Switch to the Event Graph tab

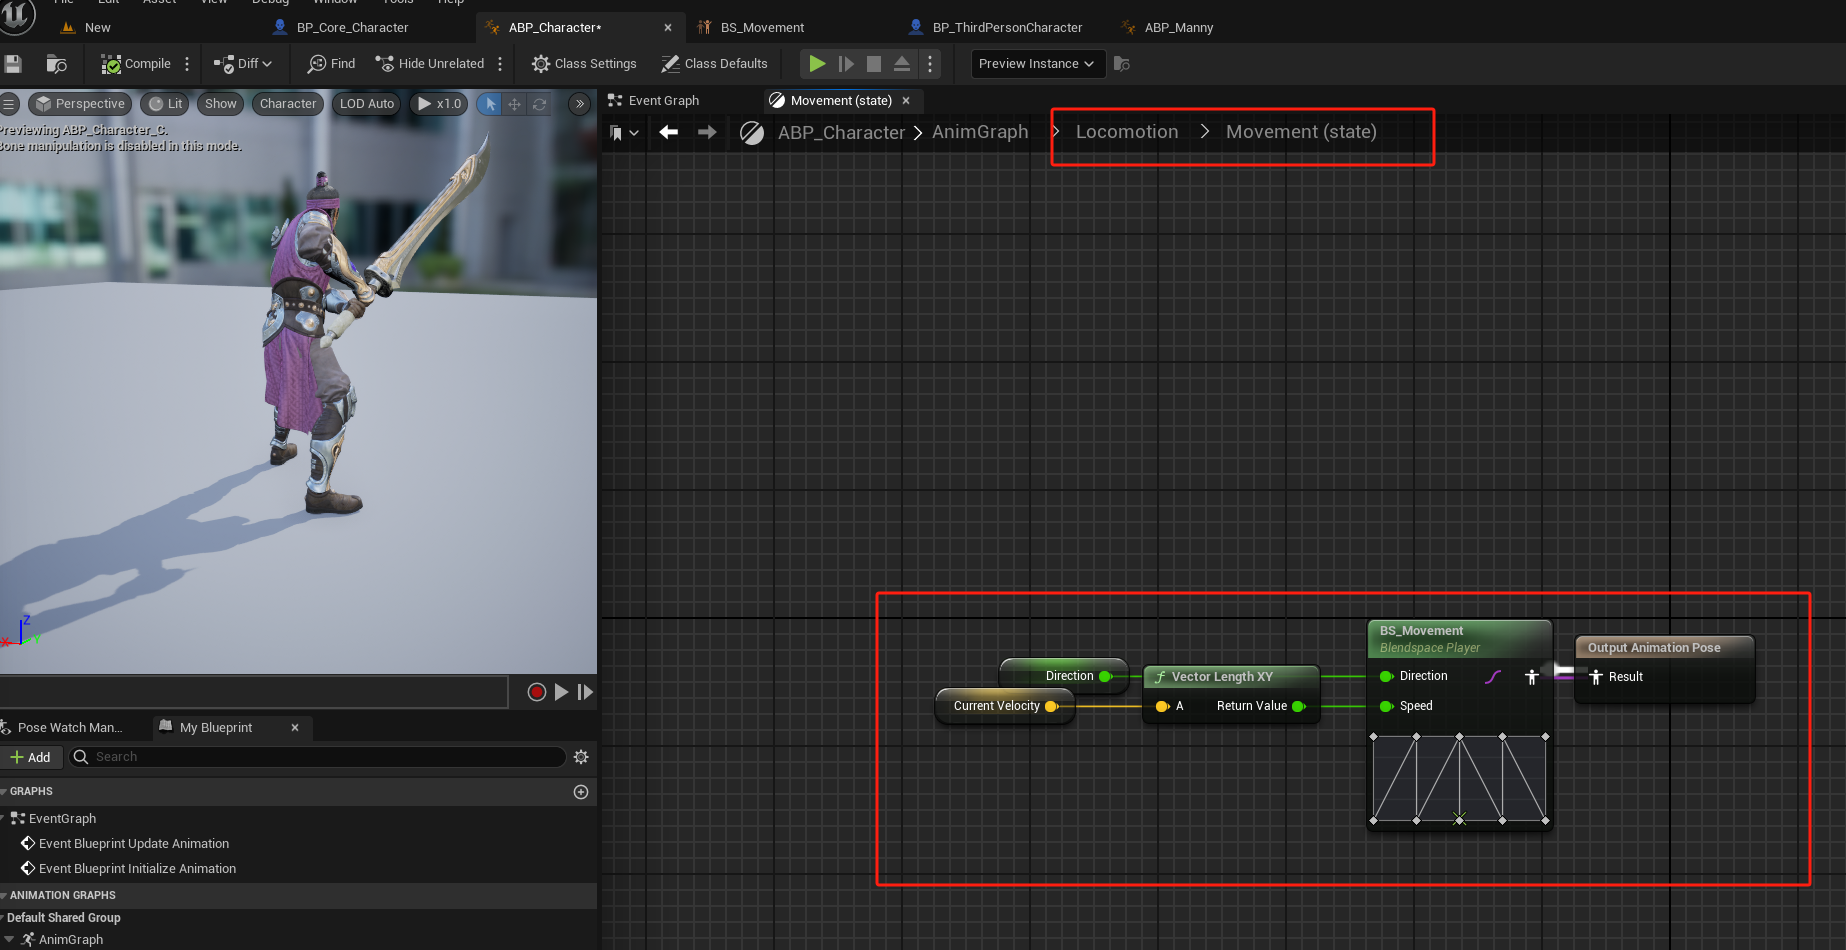pyautogui.click(x=654, y=101)
